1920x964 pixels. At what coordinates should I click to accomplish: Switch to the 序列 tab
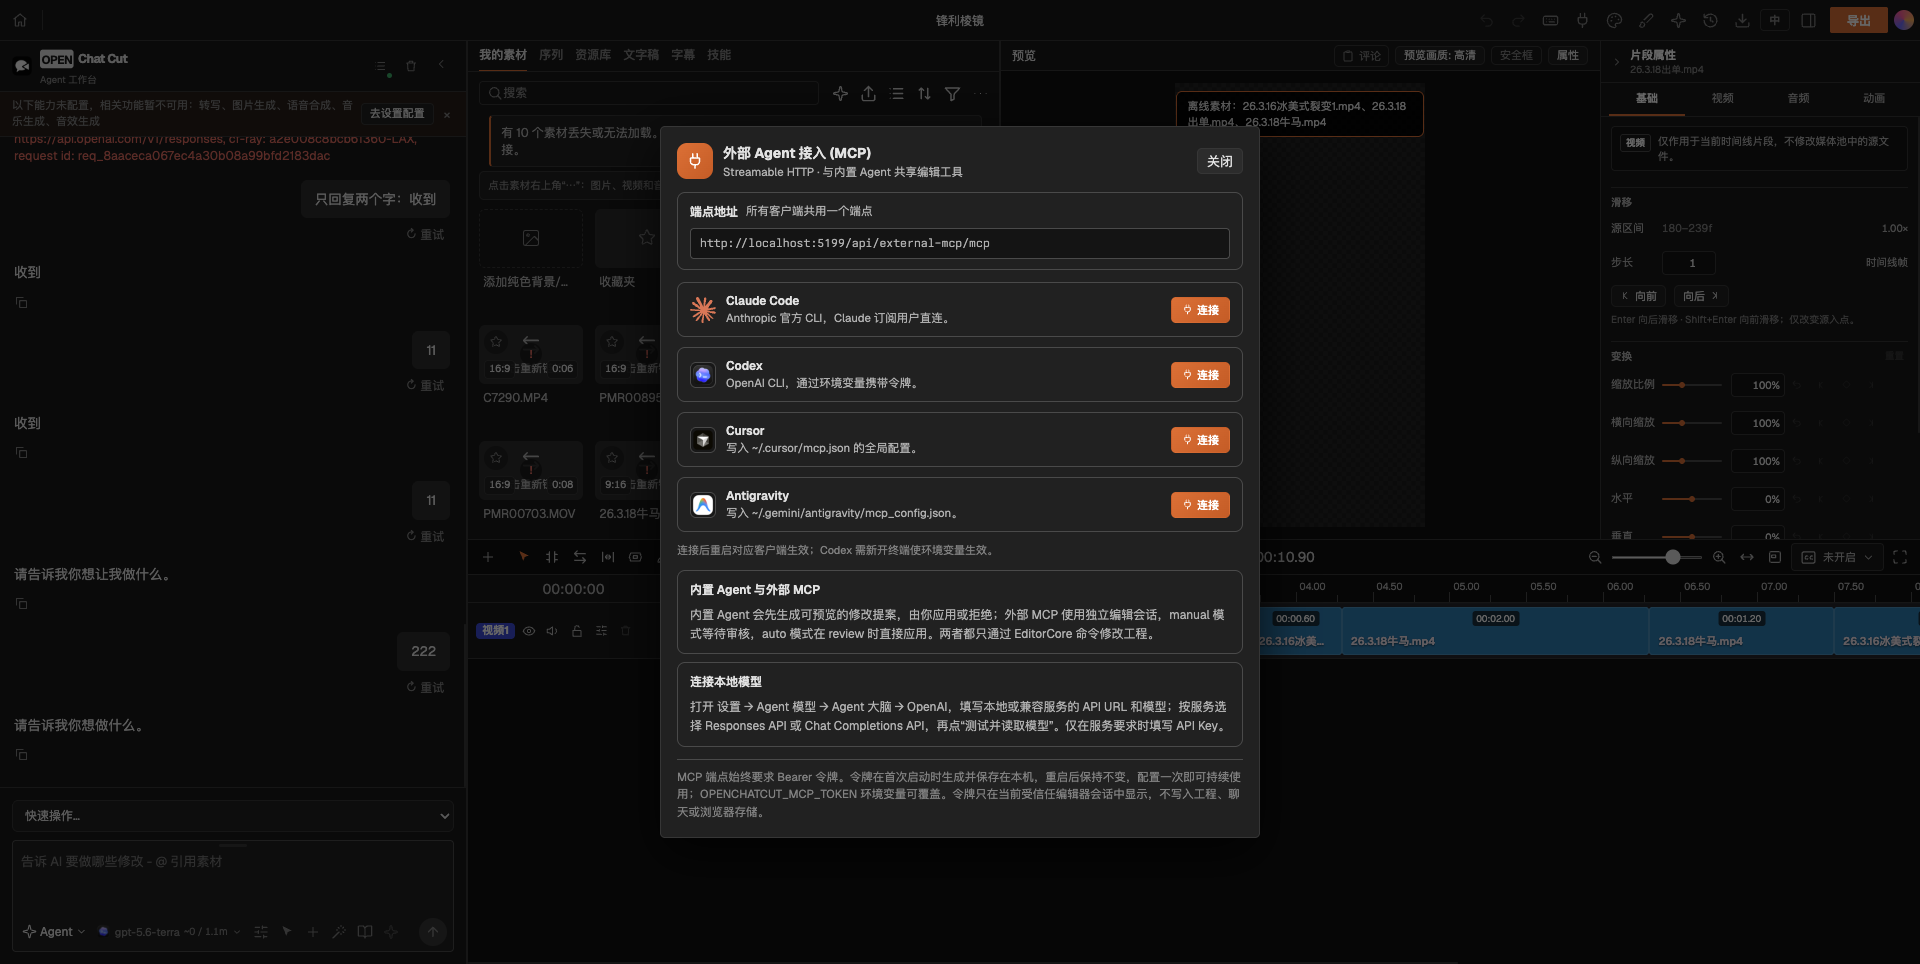(551, 55)
